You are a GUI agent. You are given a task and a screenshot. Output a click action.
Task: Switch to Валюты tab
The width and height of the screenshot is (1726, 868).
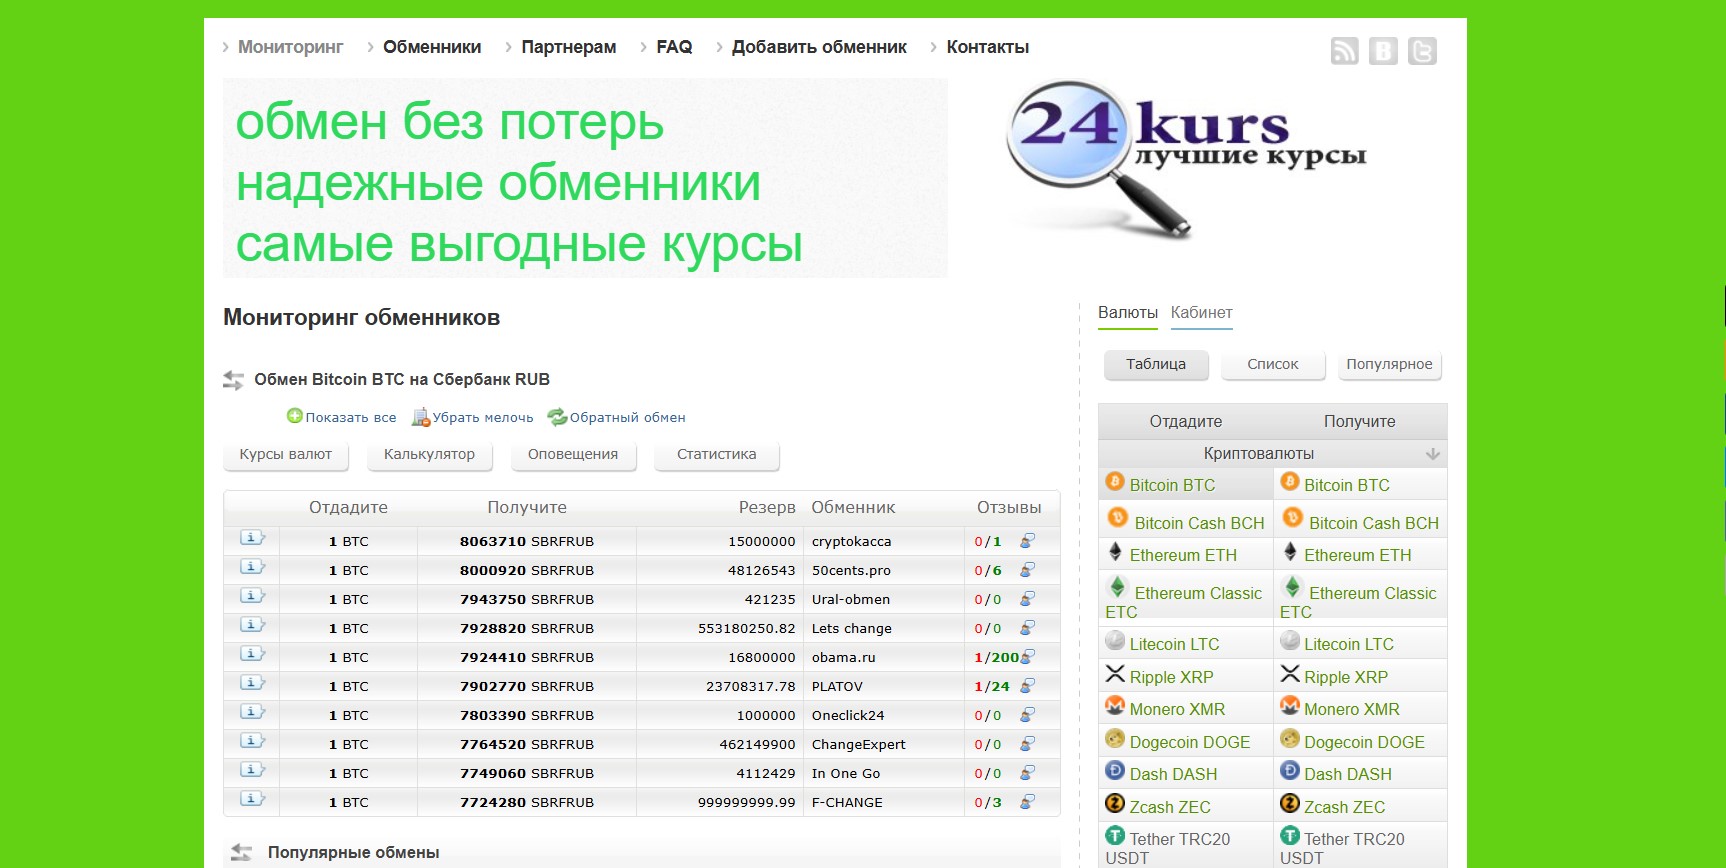pos(1128,313)
